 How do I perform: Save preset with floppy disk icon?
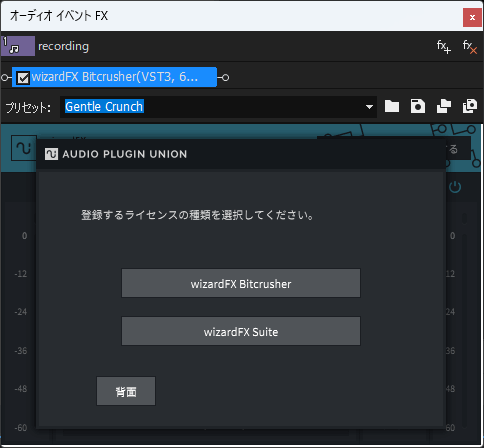pos(418,107)
